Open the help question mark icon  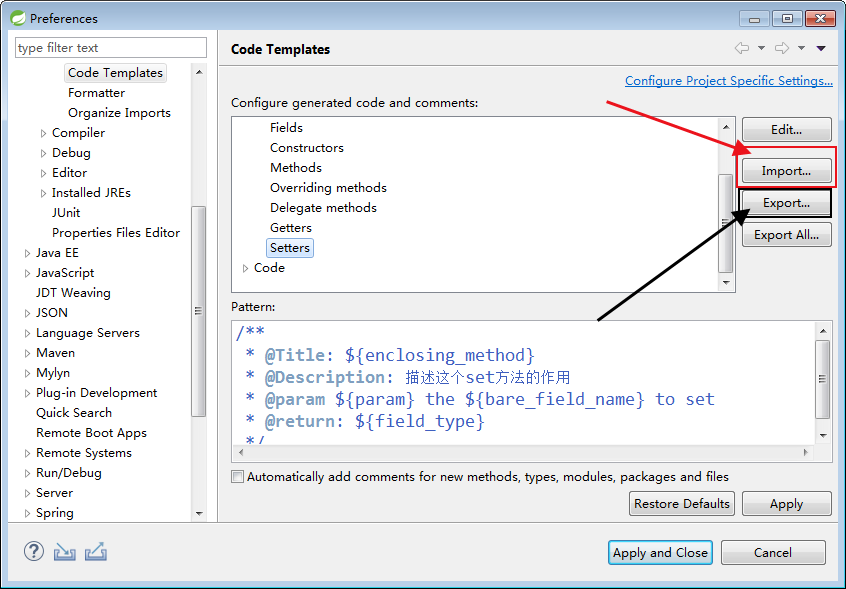tap(33, 551)
